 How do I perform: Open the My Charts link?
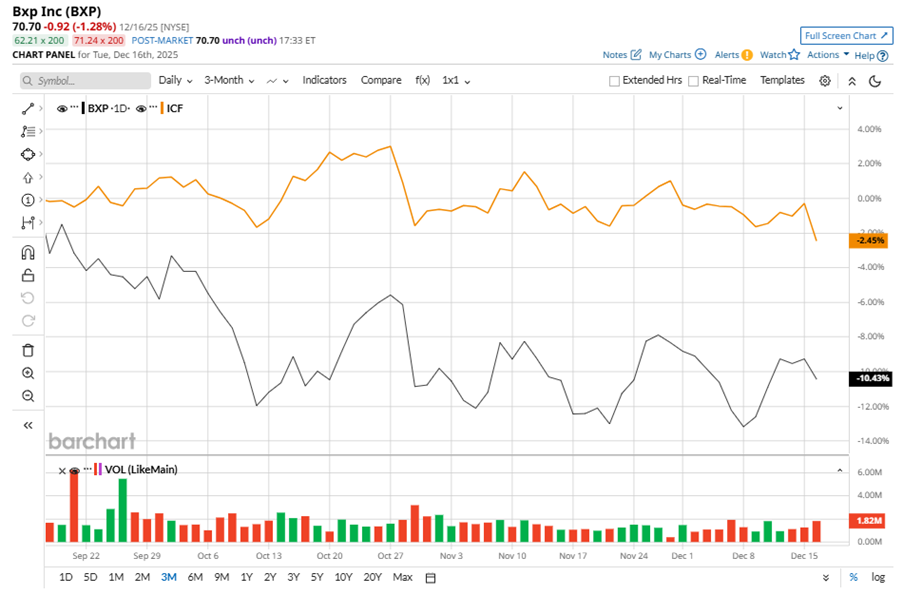tap(670, 55)
